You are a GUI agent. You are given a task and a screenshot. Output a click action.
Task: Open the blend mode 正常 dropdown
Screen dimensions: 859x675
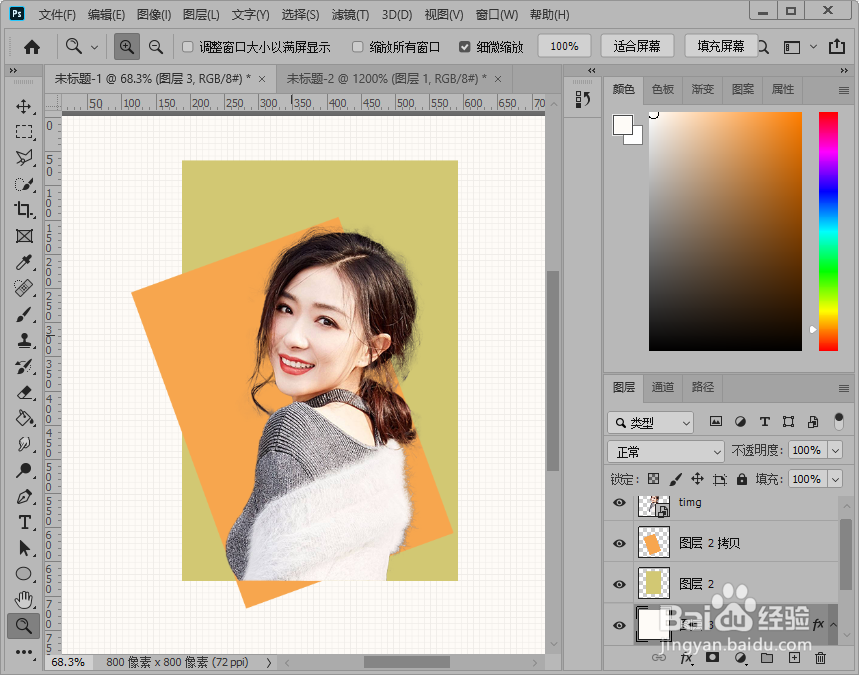666,452
